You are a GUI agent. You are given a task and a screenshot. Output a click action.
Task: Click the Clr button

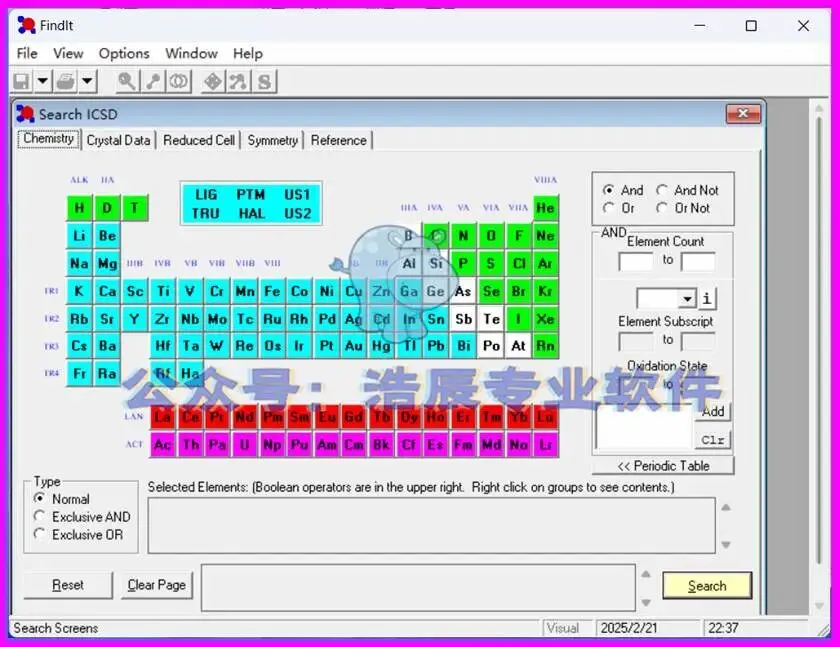(713, 440)
